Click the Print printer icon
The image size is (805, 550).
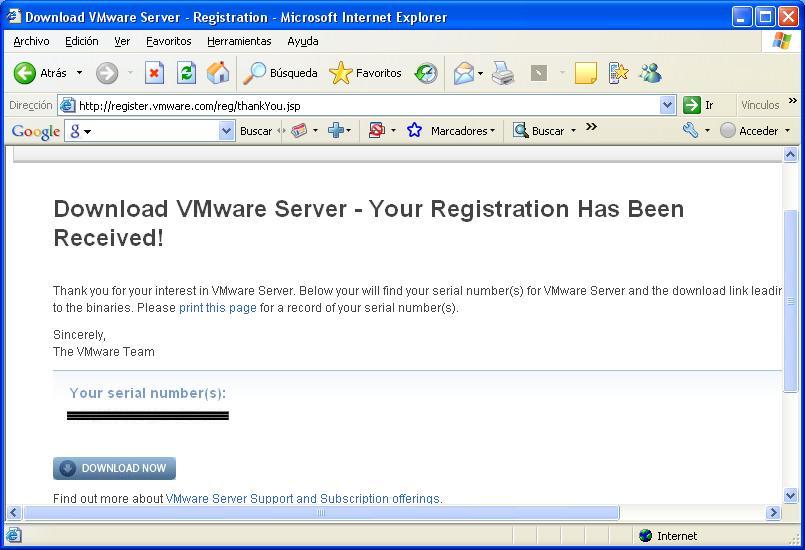(x=503, y=73)
